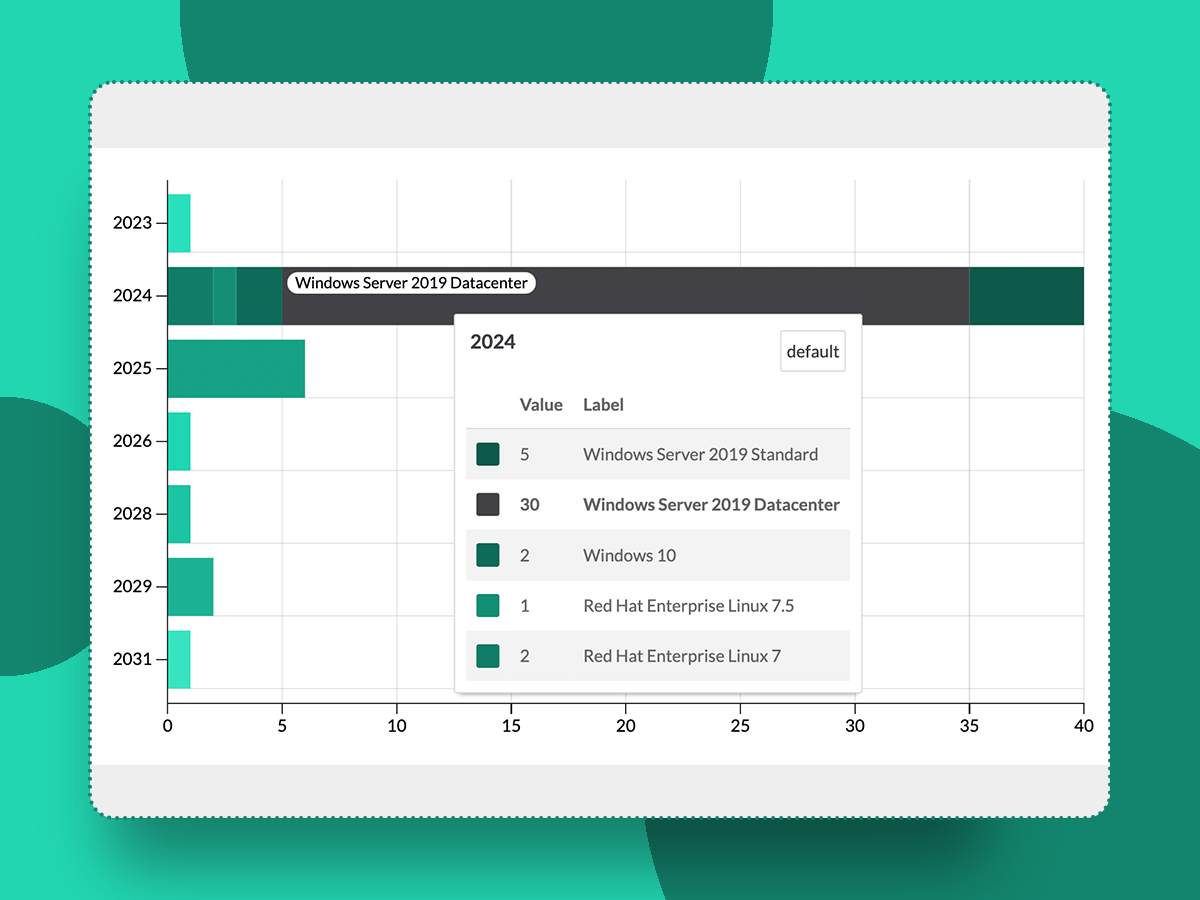Click the 2029 y-axis label
The width and height of the screenshot is (1200, 900).
coord(132,587)
